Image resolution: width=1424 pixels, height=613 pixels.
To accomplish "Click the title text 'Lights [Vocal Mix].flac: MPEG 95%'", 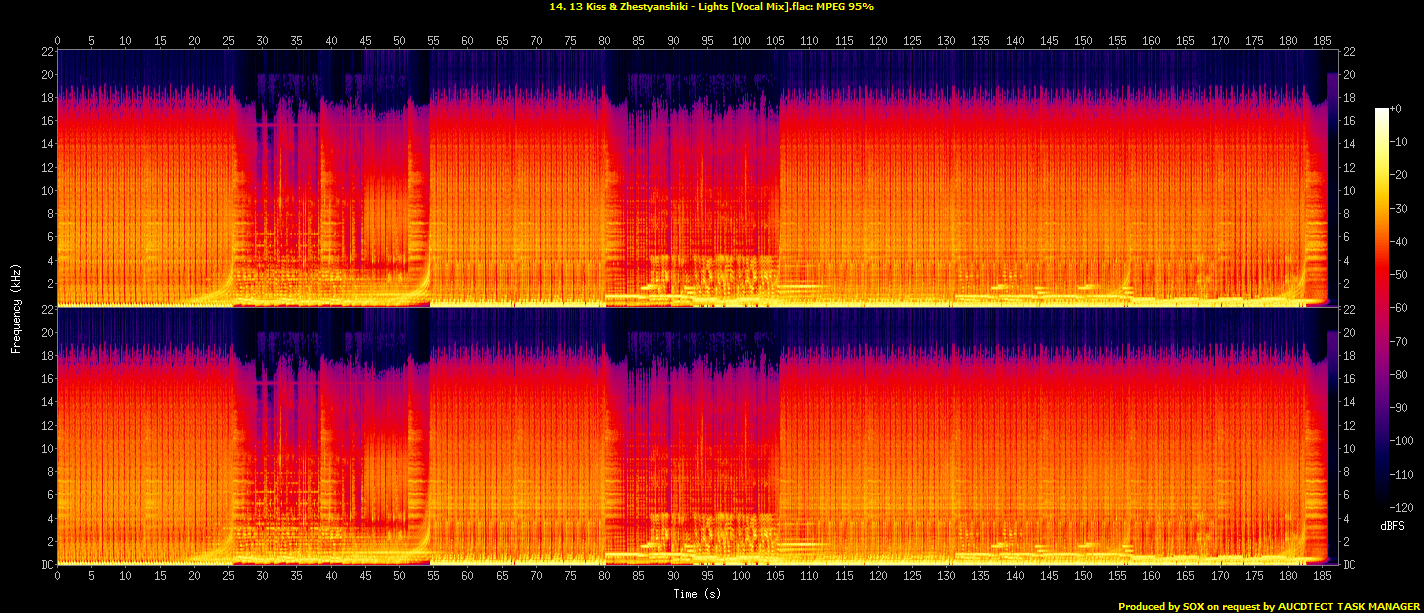I will click(784, 6).
